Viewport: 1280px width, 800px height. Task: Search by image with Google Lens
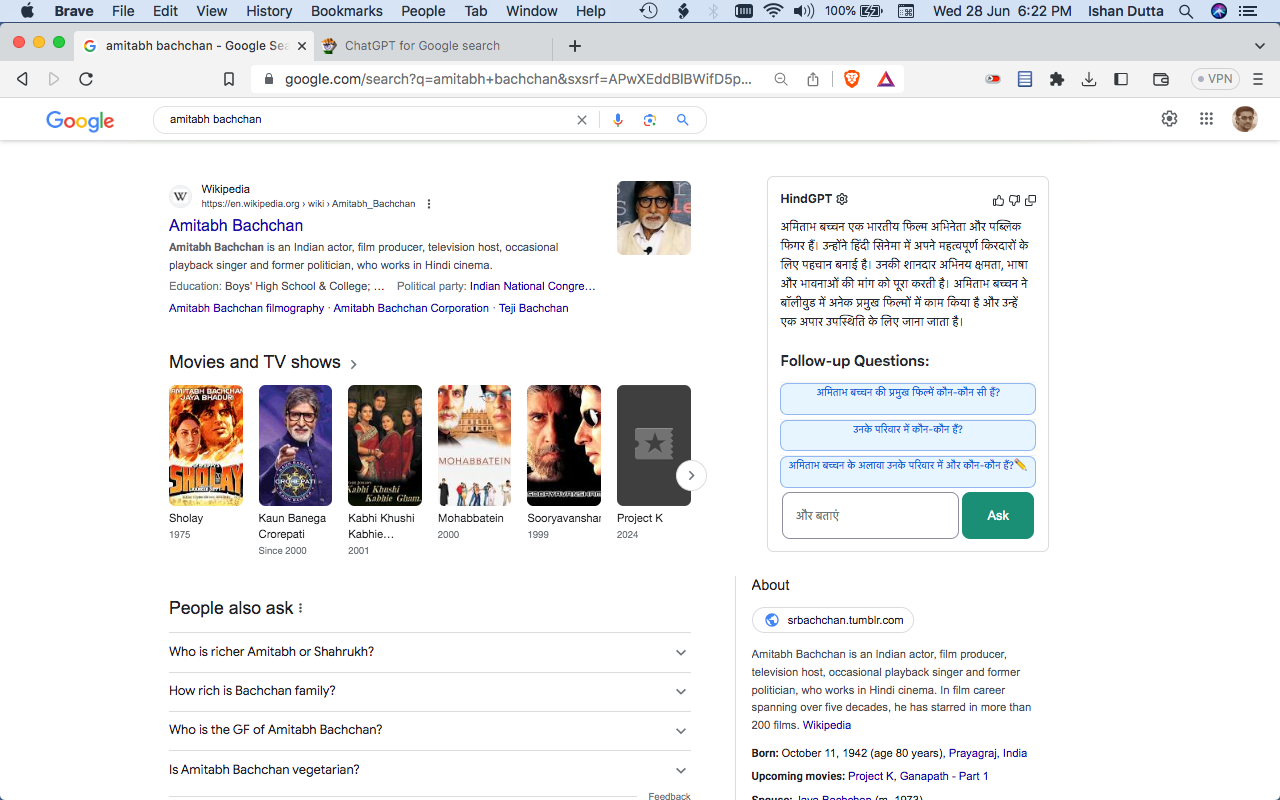click(650, 119)
